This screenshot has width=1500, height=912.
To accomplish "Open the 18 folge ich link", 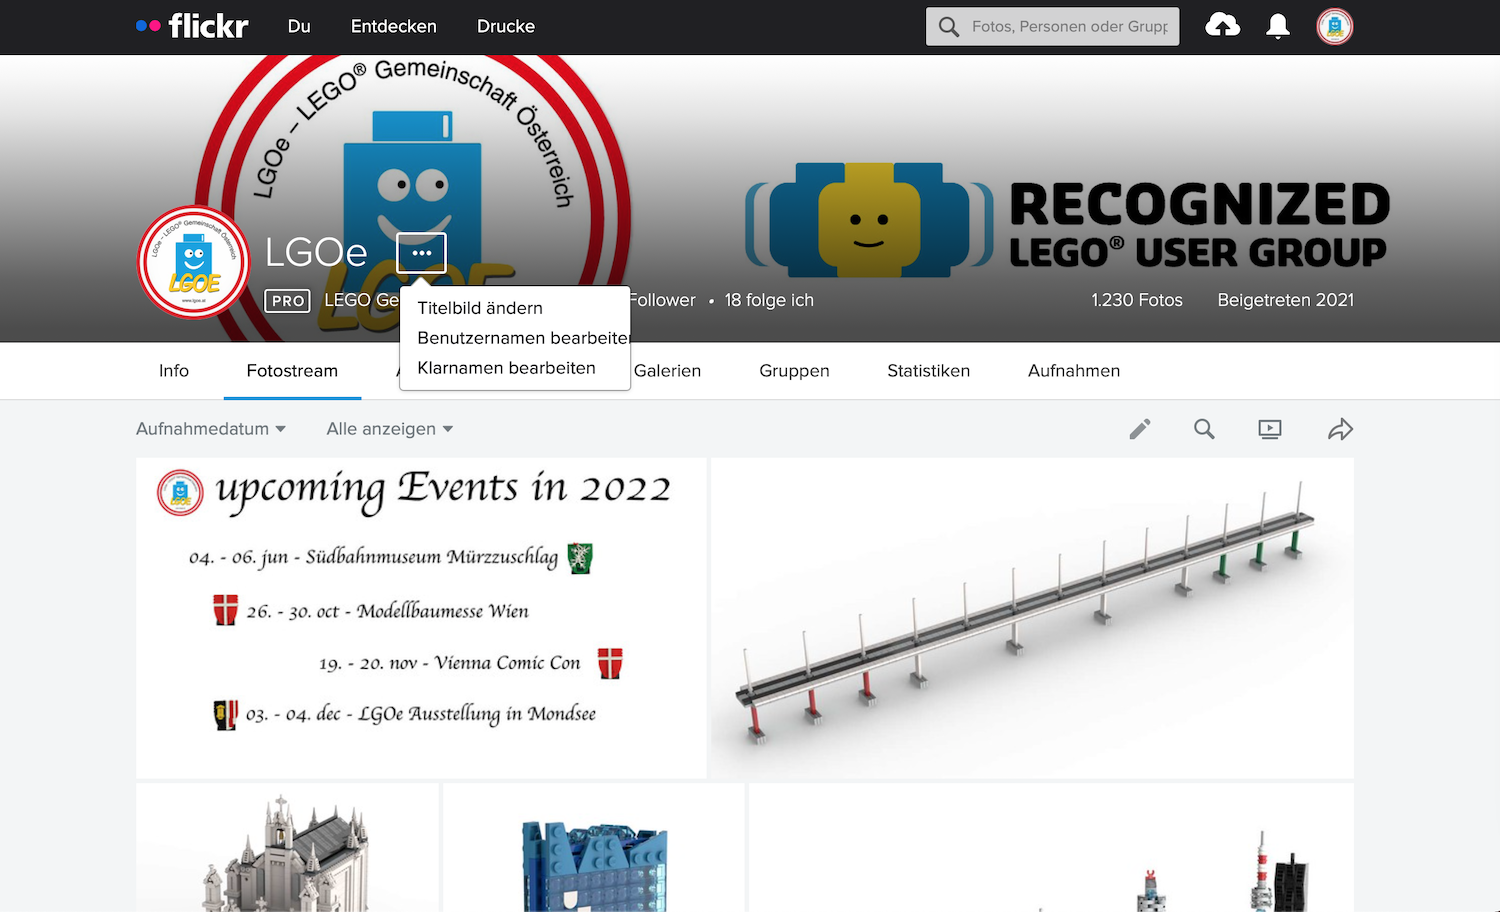I will point(769,300).
